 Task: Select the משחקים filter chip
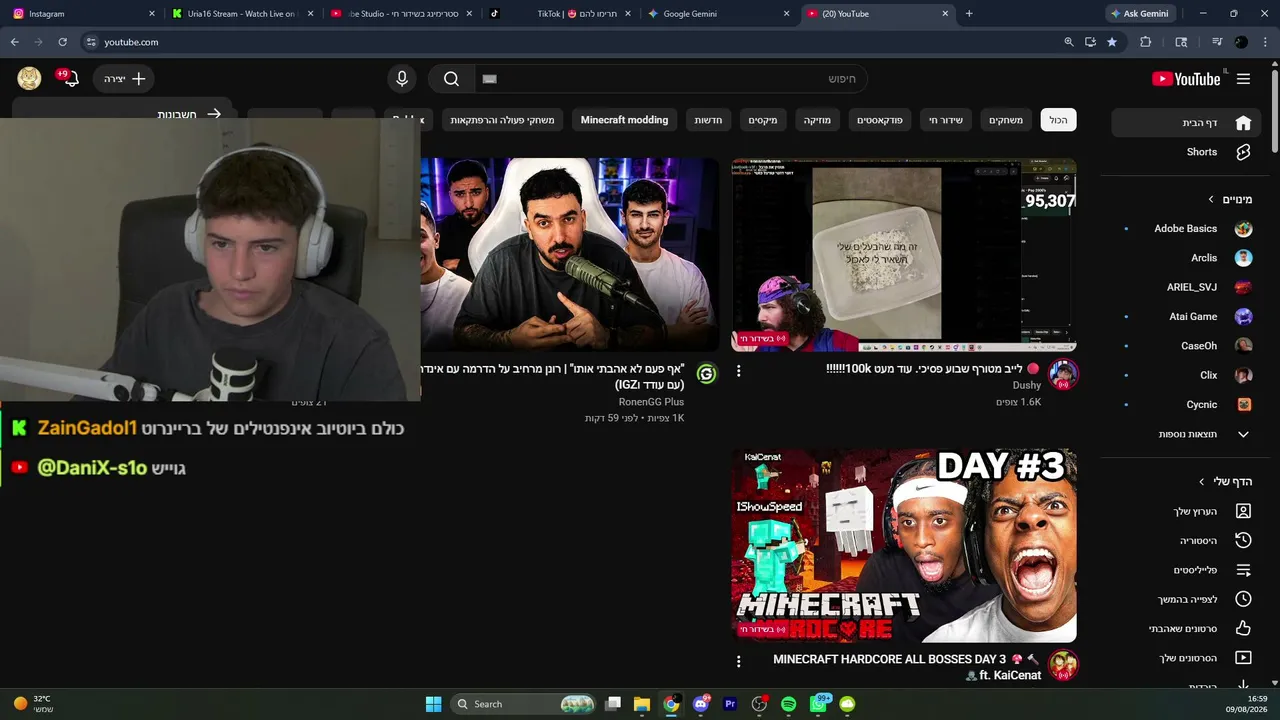point(1006,120)
